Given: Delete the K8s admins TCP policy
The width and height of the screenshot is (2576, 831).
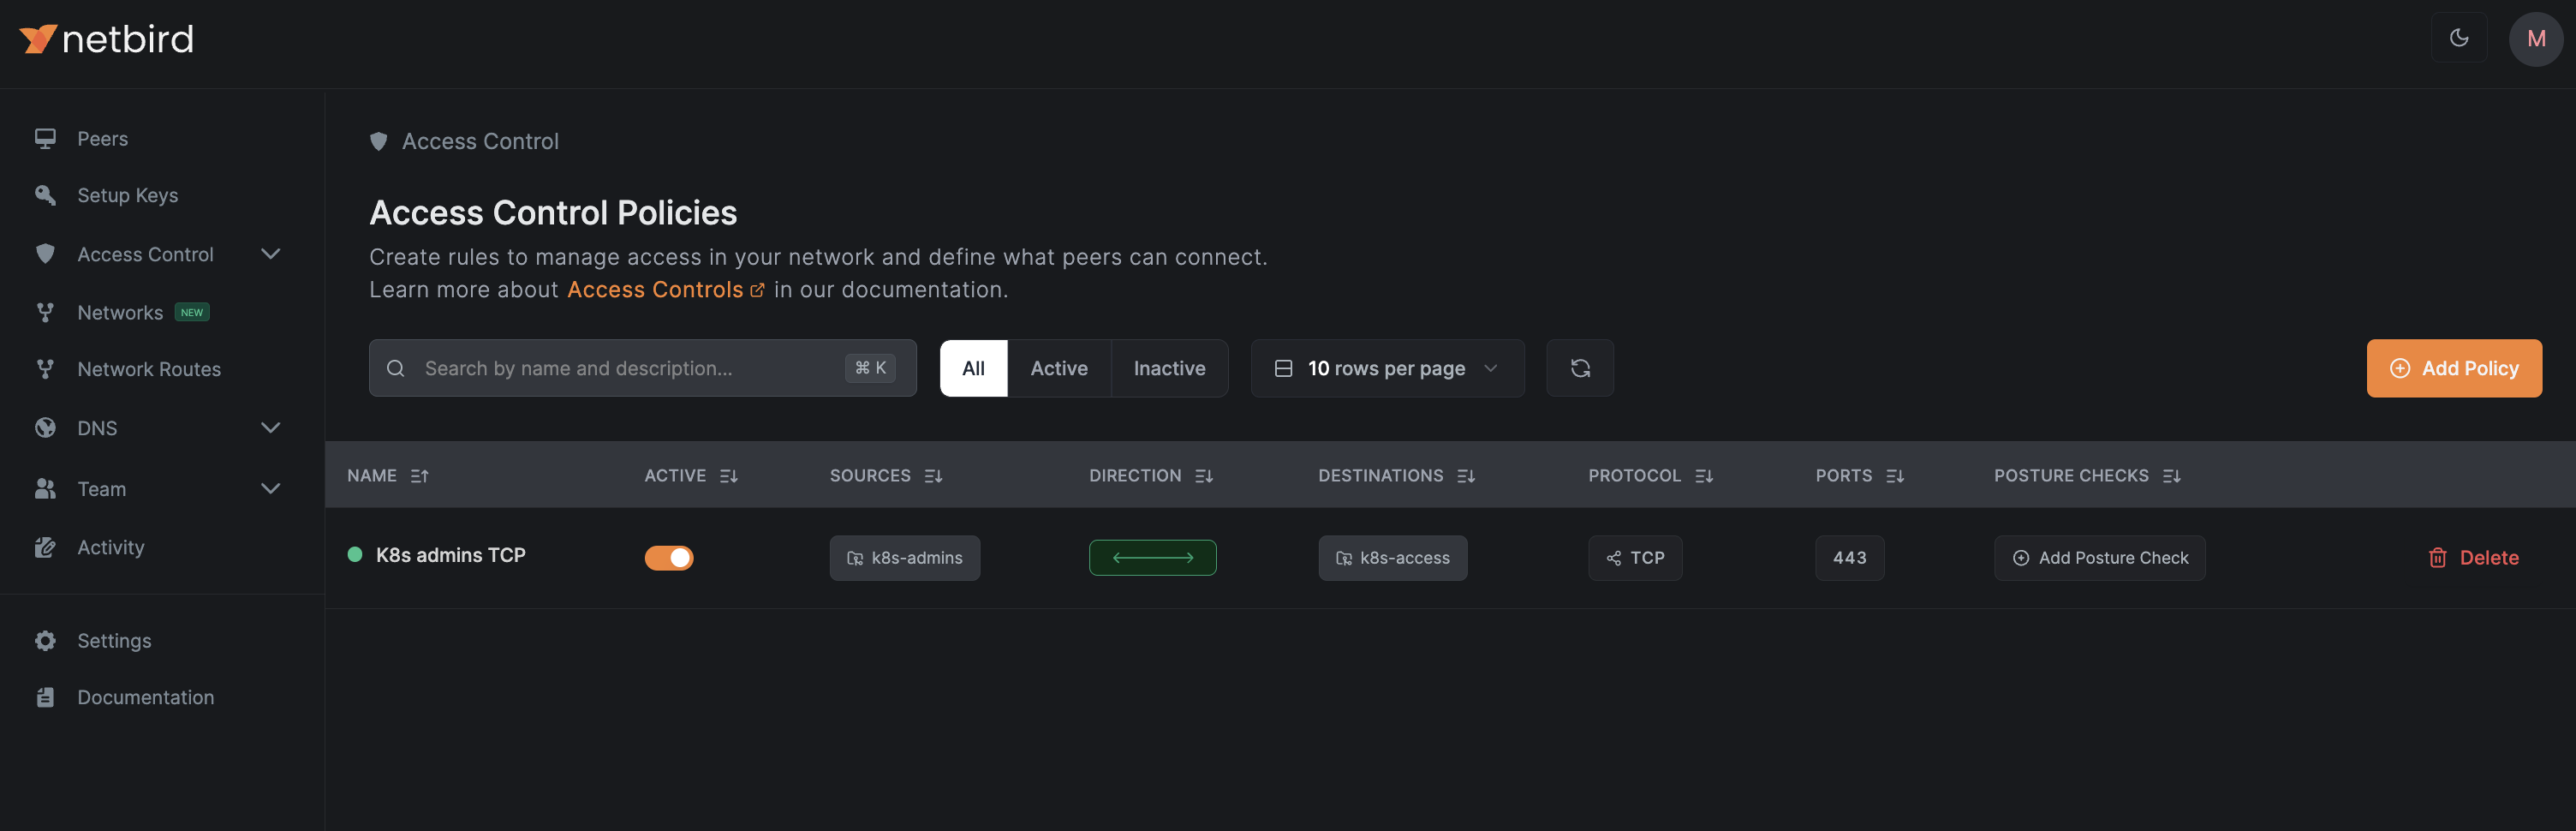Looking at the screenshot, I should click(2473, 558).
